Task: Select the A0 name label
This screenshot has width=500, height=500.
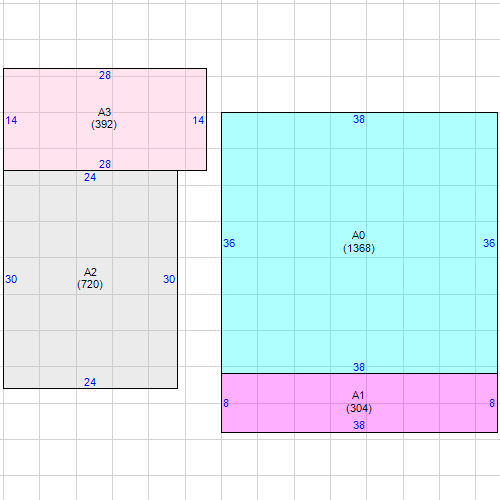Action: pyautogui.click(x=359, y=235)
